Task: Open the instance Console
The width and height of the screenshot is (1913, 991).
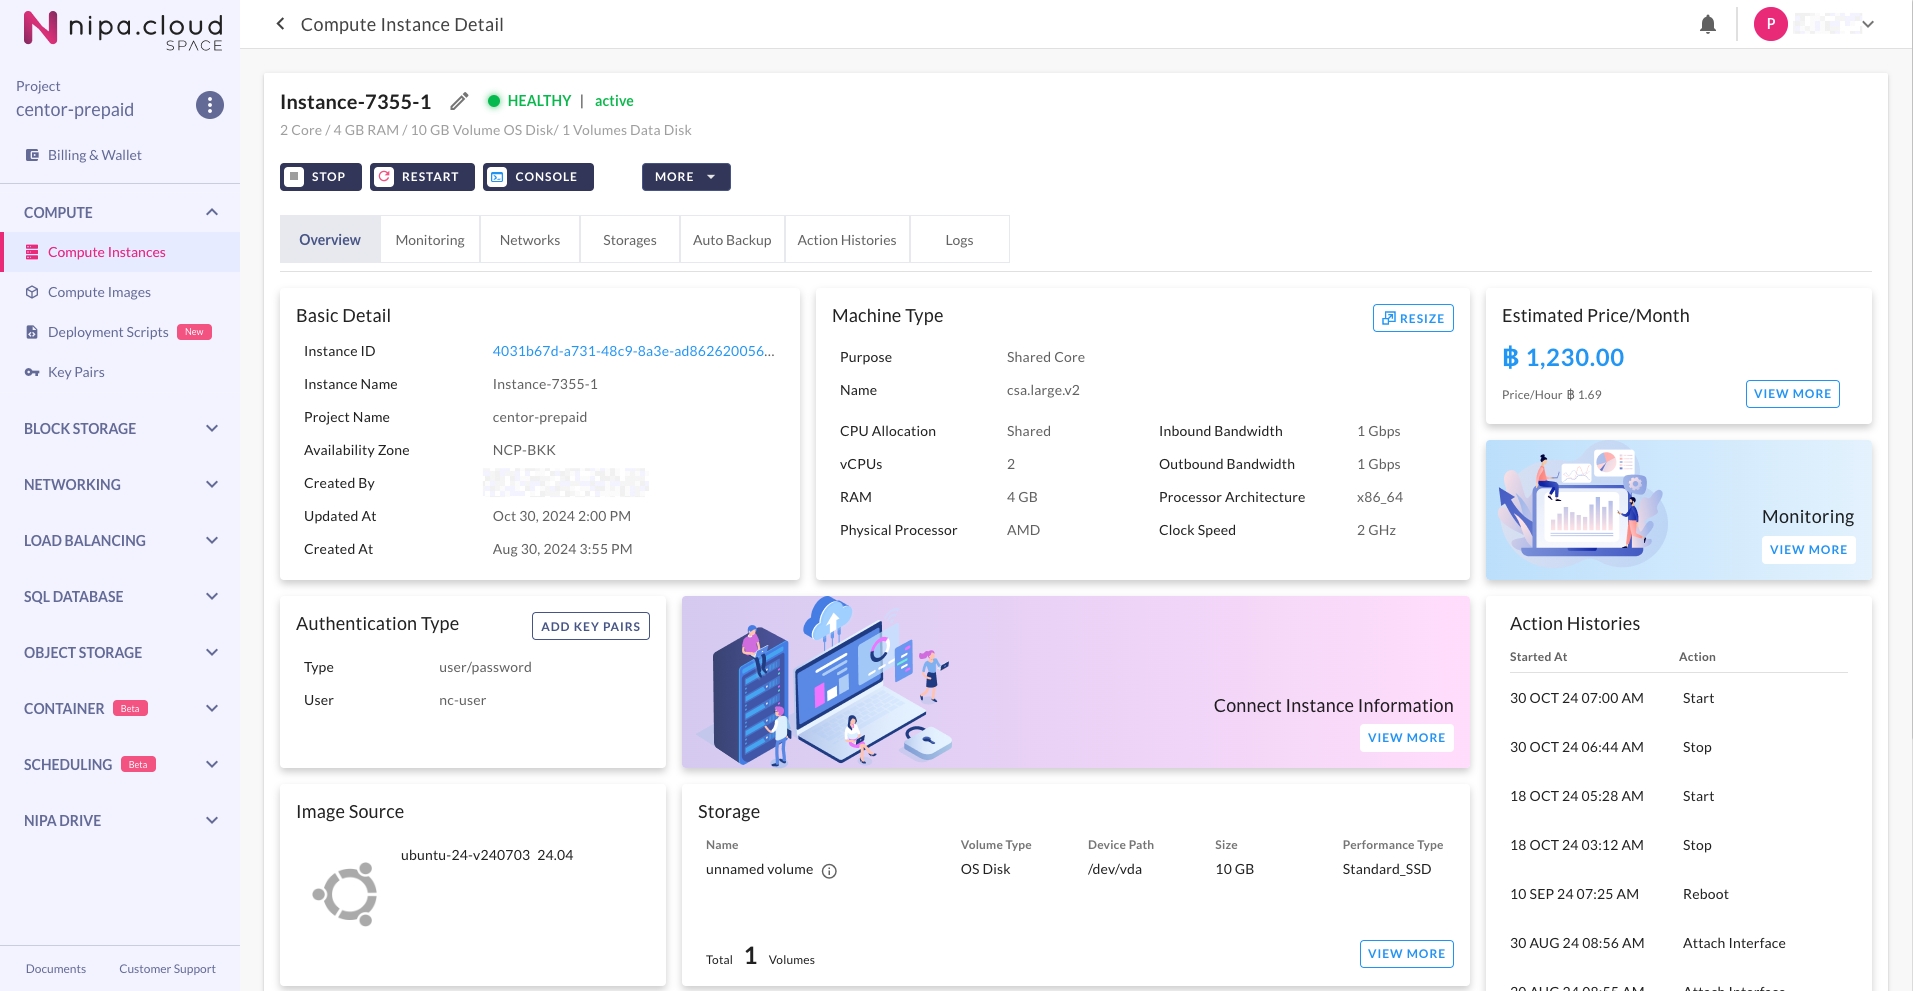Action: (x=538, y=177)
